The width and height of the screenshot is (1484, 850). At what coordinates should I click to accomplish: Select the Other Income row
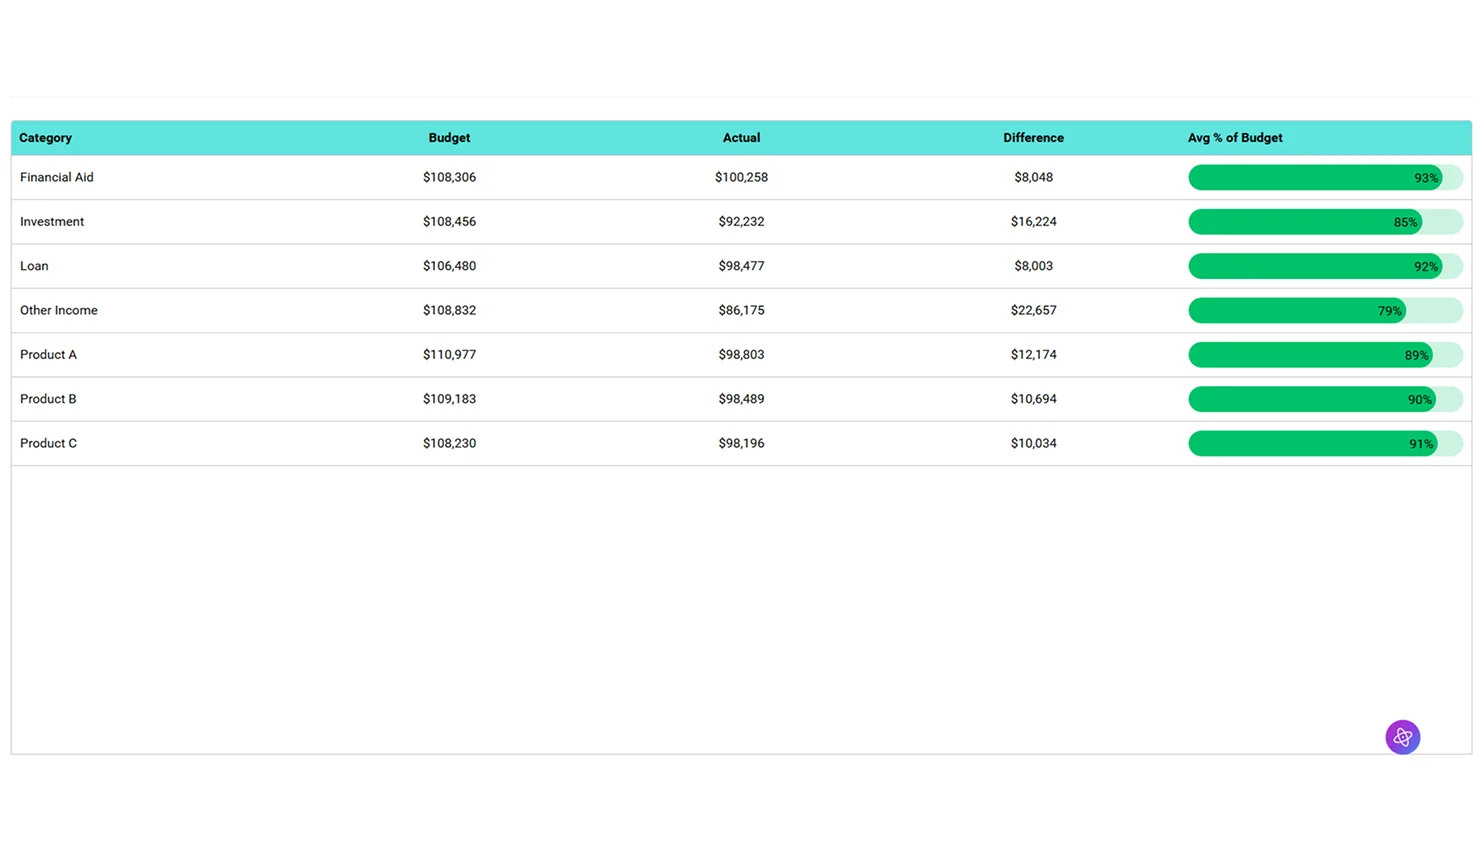(x=58, y=310)
